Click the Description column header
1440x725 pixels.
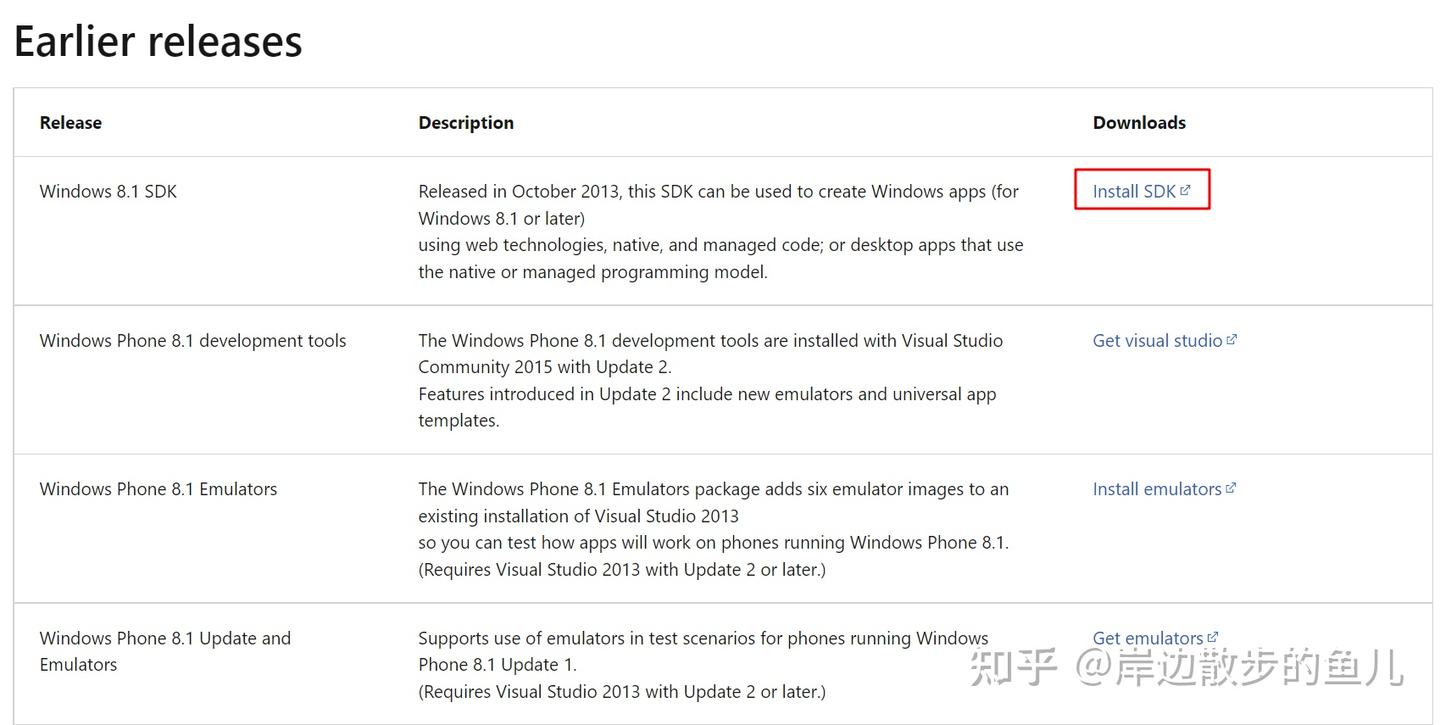pyautogui.click(x=466, y=122)
